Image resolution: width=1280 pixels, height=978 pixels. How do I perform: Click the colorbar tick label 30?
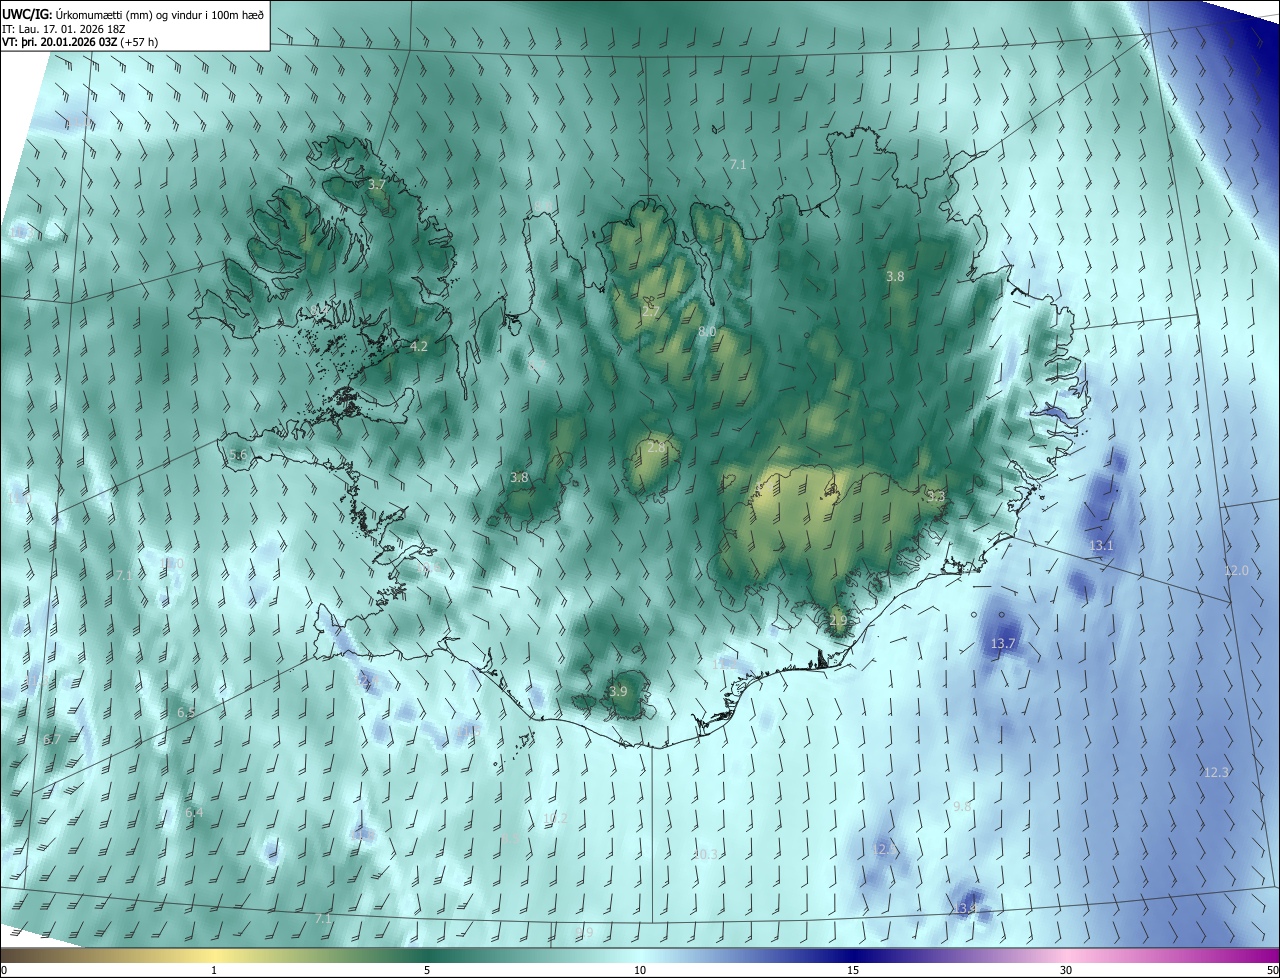1066,970
